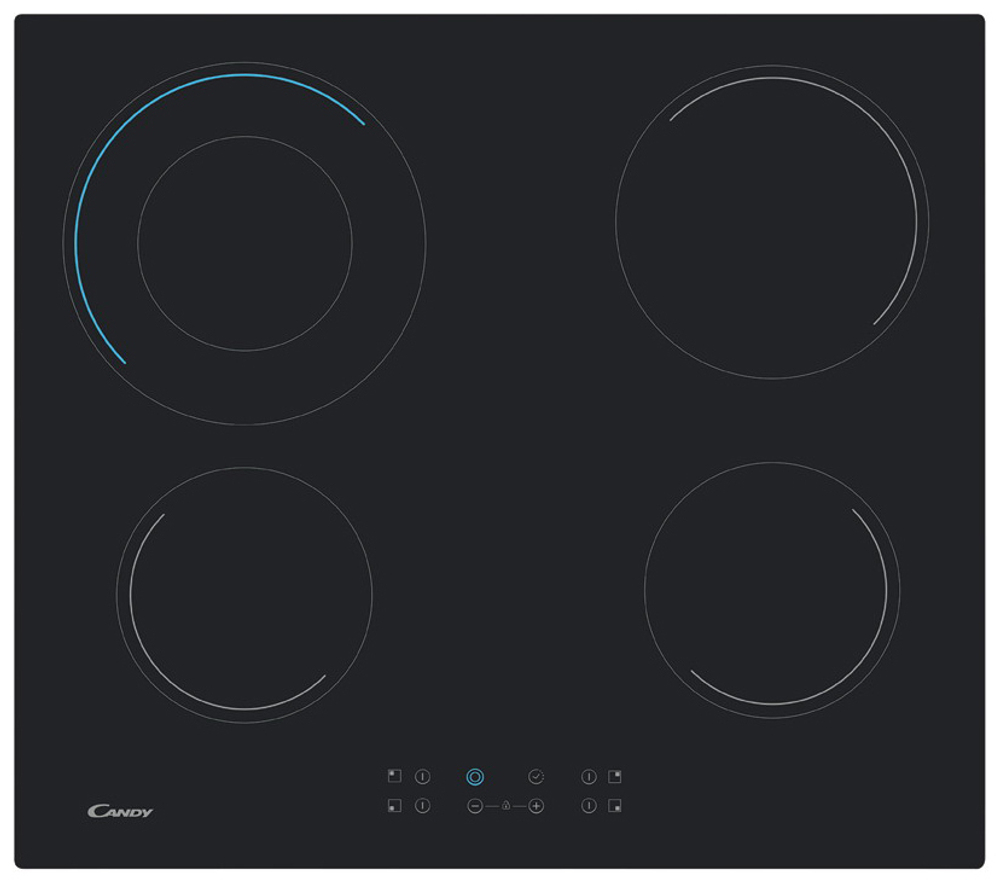The image size is (1000, 884).
Task: Increase heat with the plus button
Action: (536, 806)
